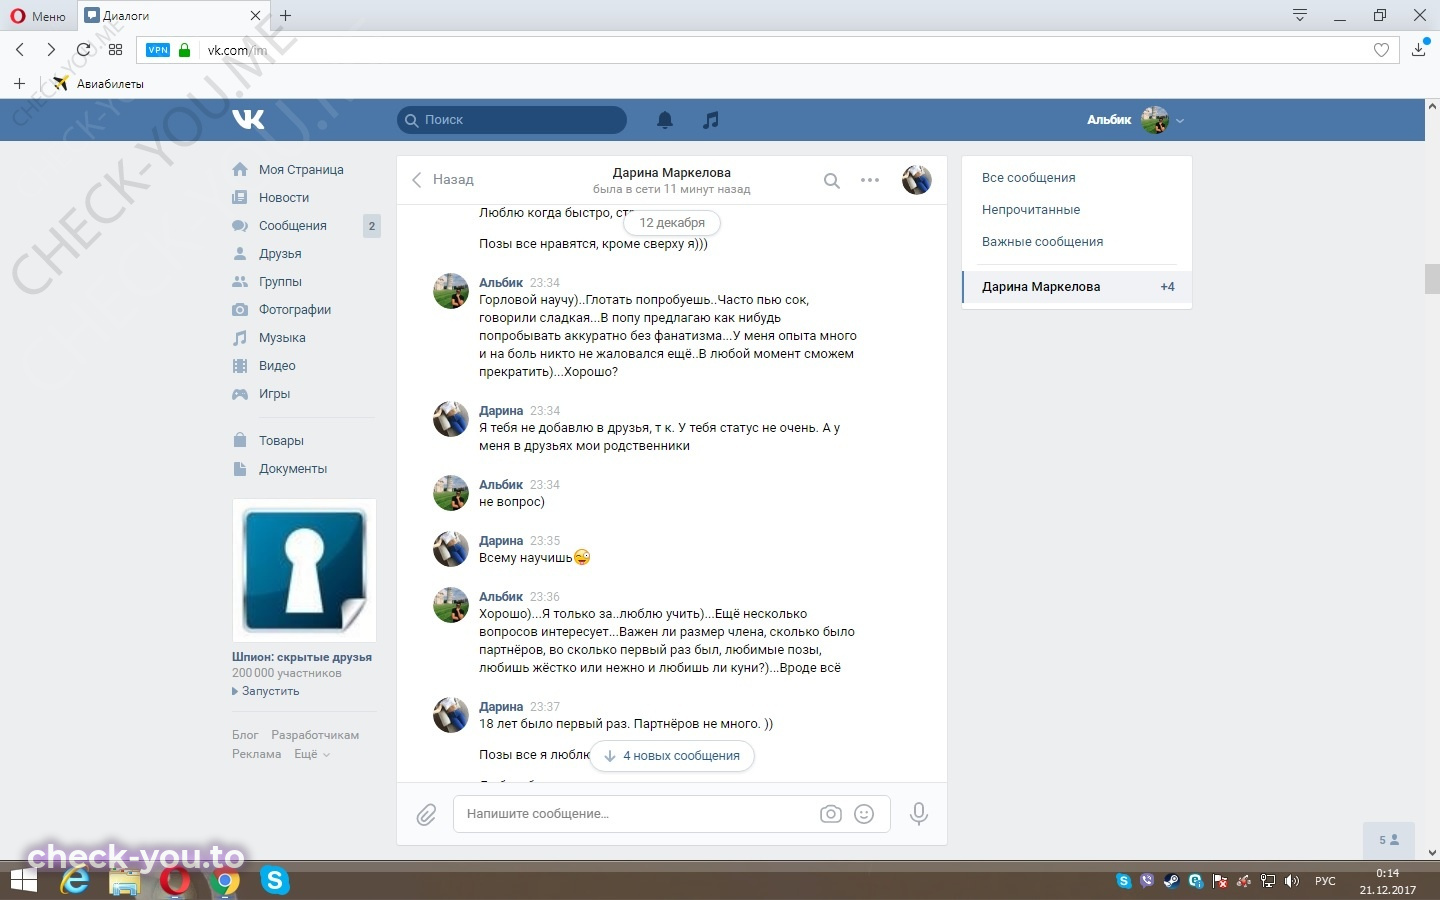The height and width of the screenshot is (900, 1440).
Task: Add page to bookmarks heart icon
Action: point(1381,50)
